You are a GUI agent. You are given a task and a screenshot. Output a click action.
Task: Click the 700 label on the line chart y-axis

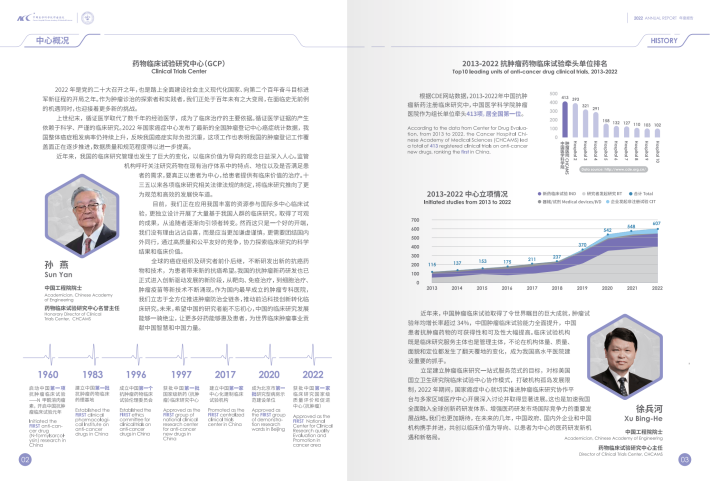(415, 220)
